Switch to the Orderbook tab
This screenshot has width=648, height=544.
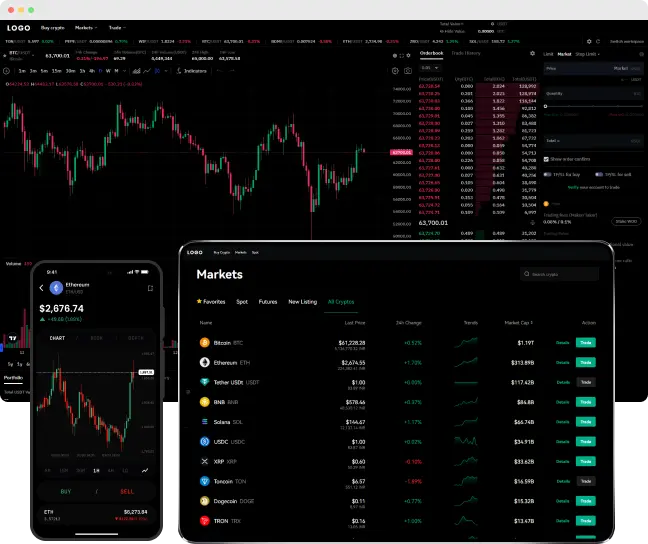coord(431,53)
